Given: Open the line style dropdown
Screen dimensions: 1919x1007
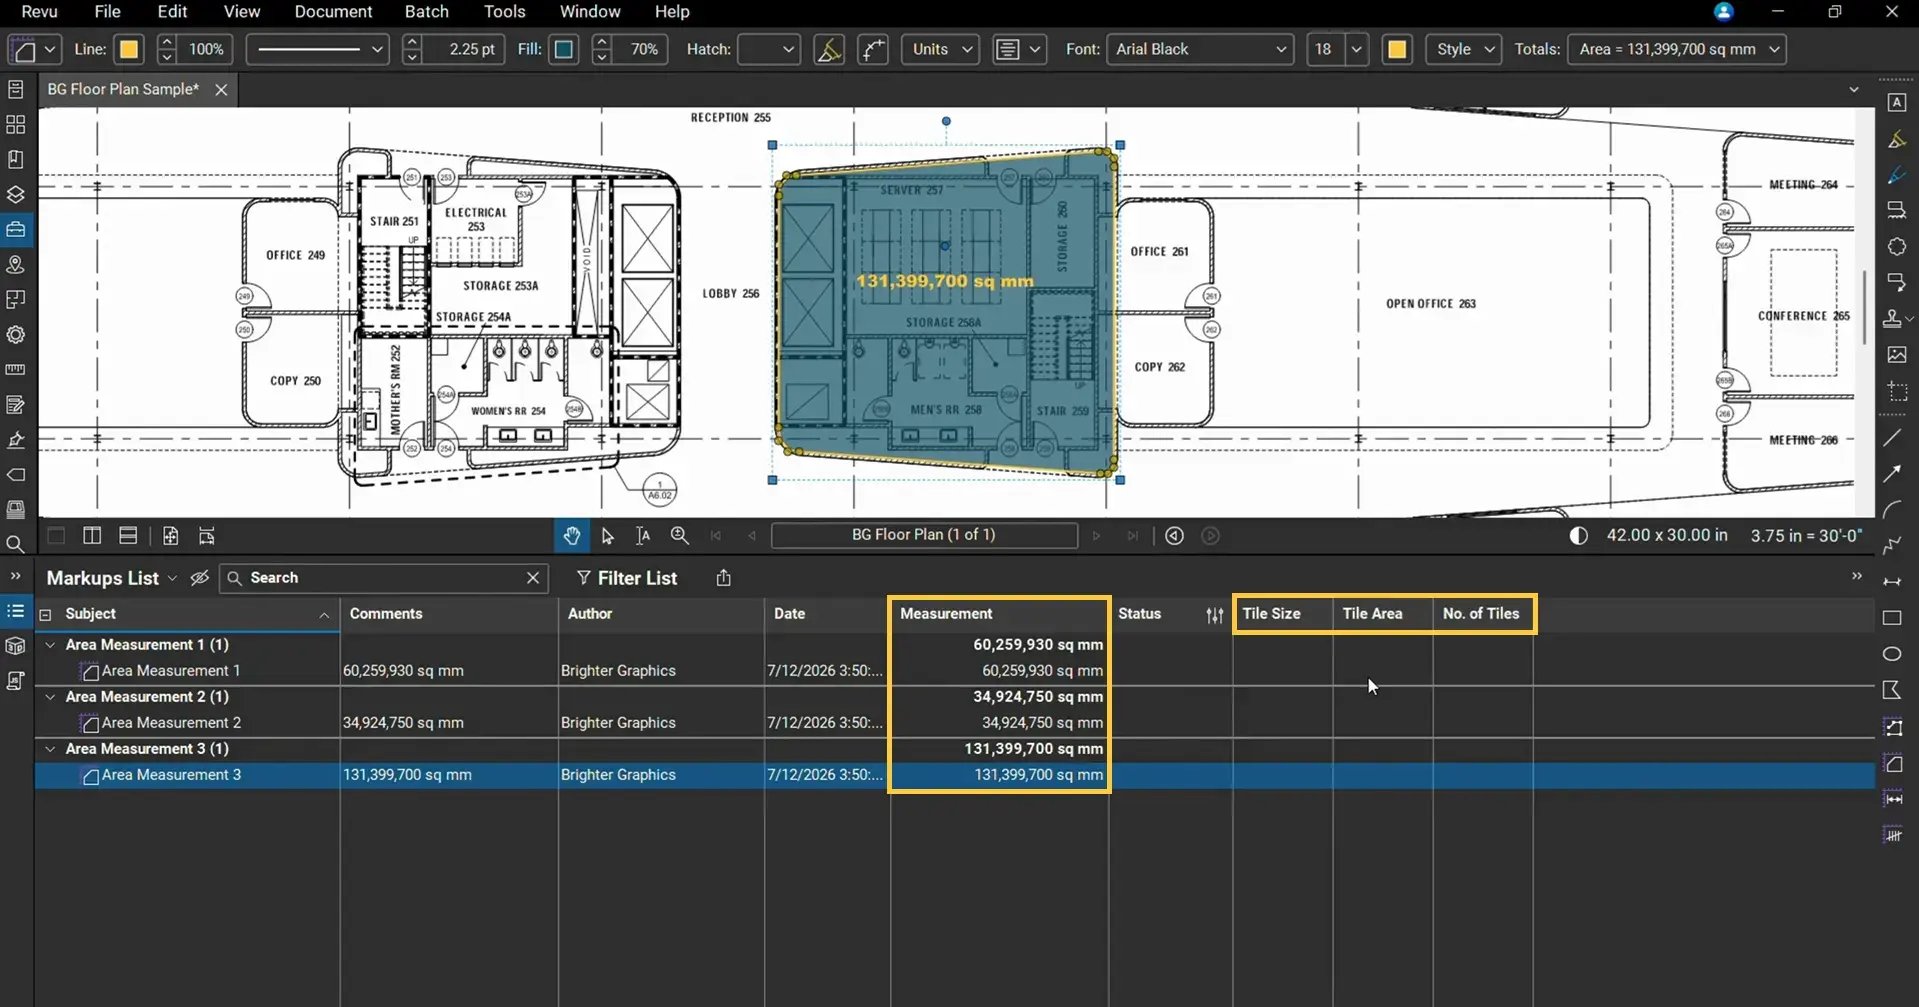Looking at the screenshot, I should tap(317, 49).
